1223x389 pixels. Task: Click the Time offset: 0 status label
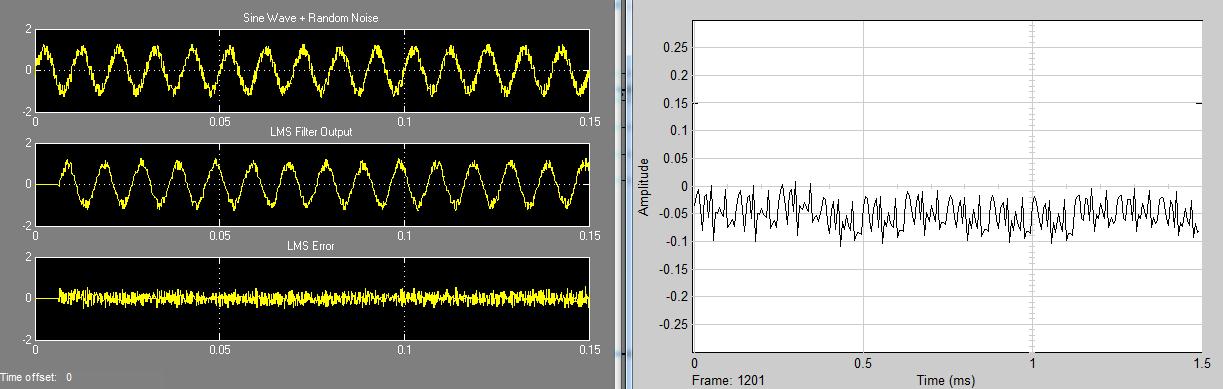pos(36,377)
